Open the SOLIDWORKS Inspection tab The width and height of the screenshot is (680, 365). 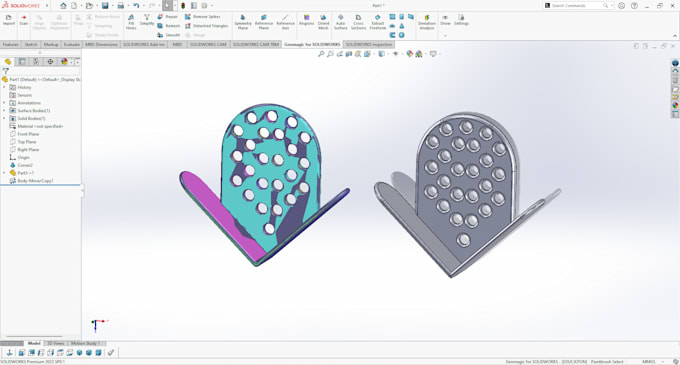pos(369,45)
